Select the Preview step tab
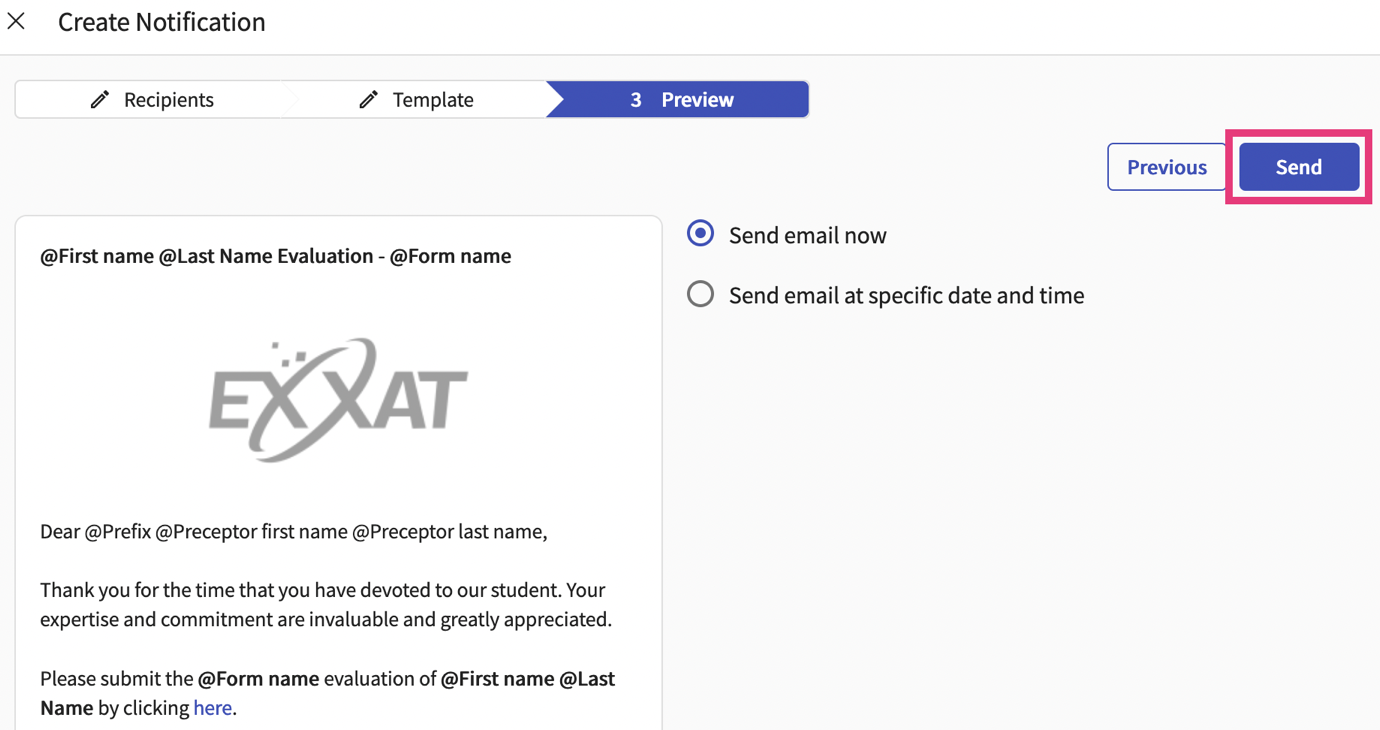 pyautogui.click(x=697, y=99)
